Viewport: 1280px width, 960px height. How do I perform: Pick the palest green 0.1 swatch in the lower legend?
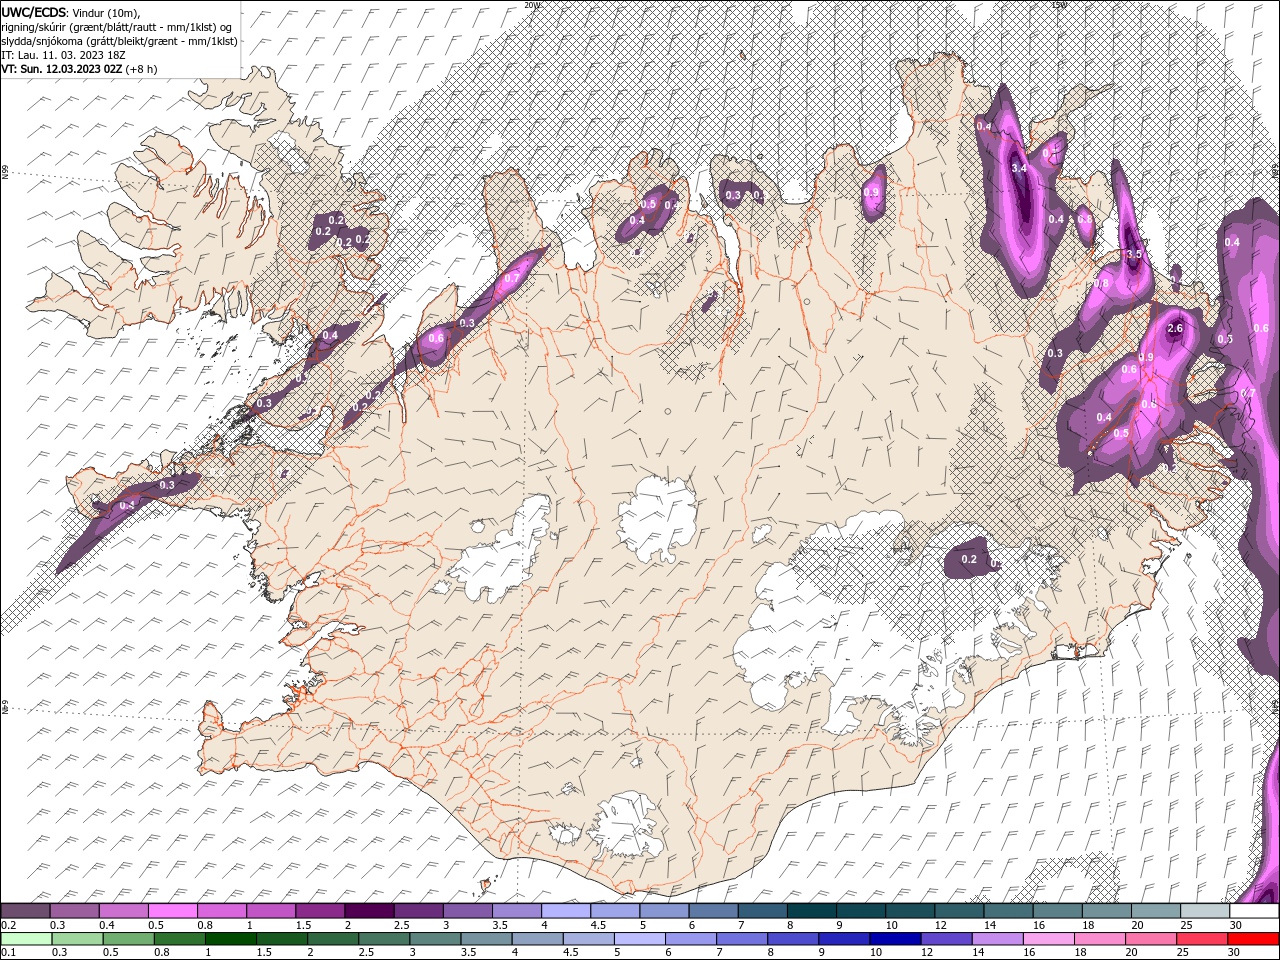pos(26,938)
